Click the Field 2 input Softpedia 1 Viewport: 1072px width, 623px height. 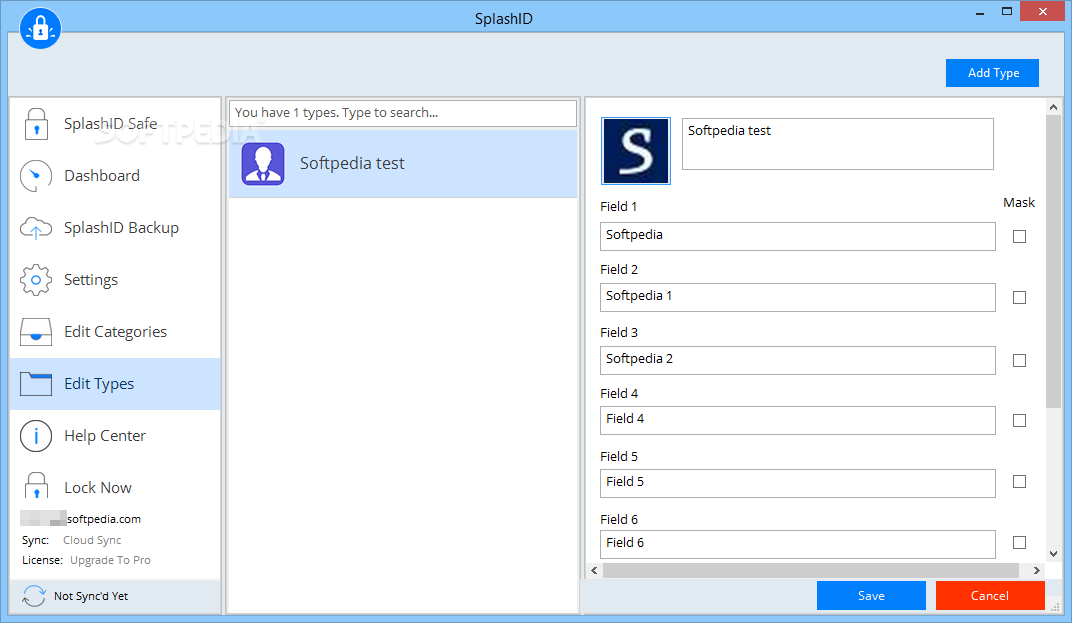(798, 297)
